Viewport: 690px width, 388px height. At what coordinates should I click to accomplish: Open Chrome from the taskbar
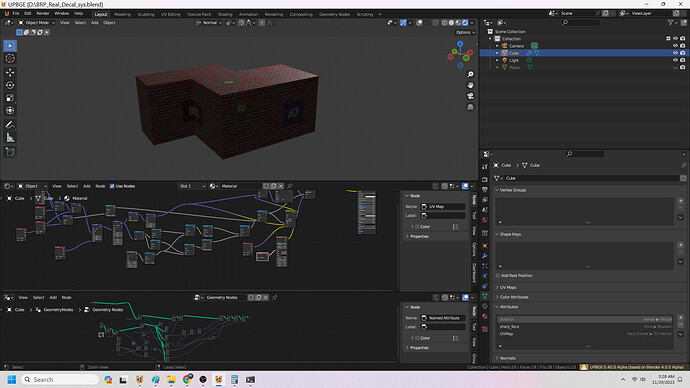[x=187, y=379]
